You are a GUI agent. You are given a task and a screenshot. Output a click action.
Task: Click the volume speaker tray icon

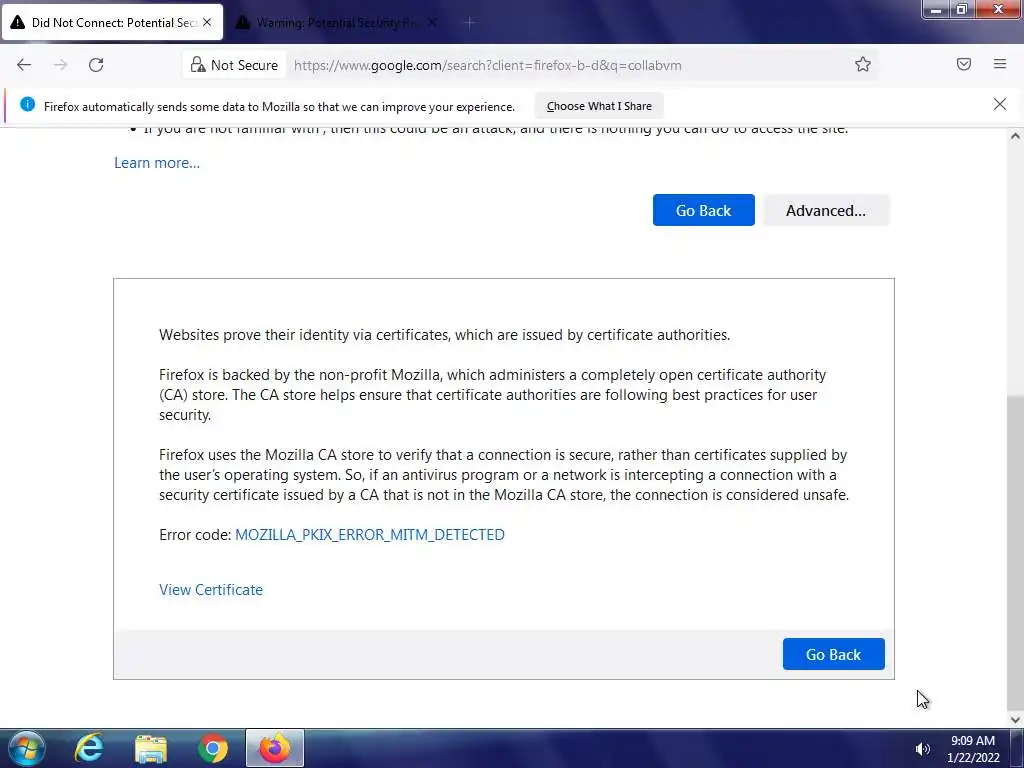coord(922,749)
